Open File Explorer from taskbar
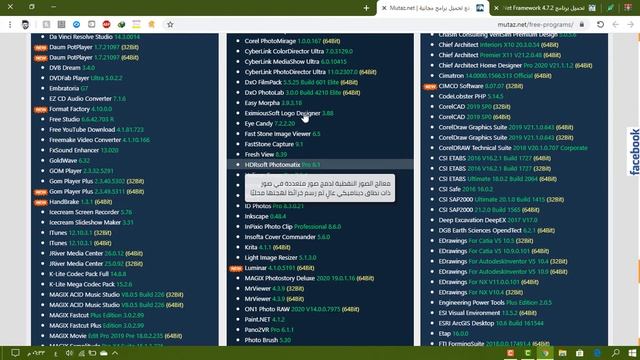The image size is (640, 360). click(x=562, y=353)
